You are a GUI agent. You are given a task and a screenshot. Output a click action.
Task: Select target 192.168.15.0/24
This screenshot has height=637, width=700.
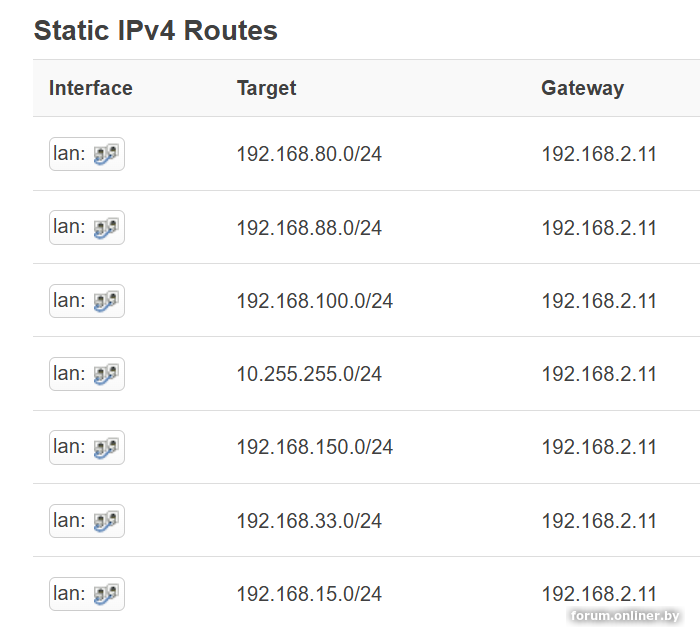pos(309,594)
